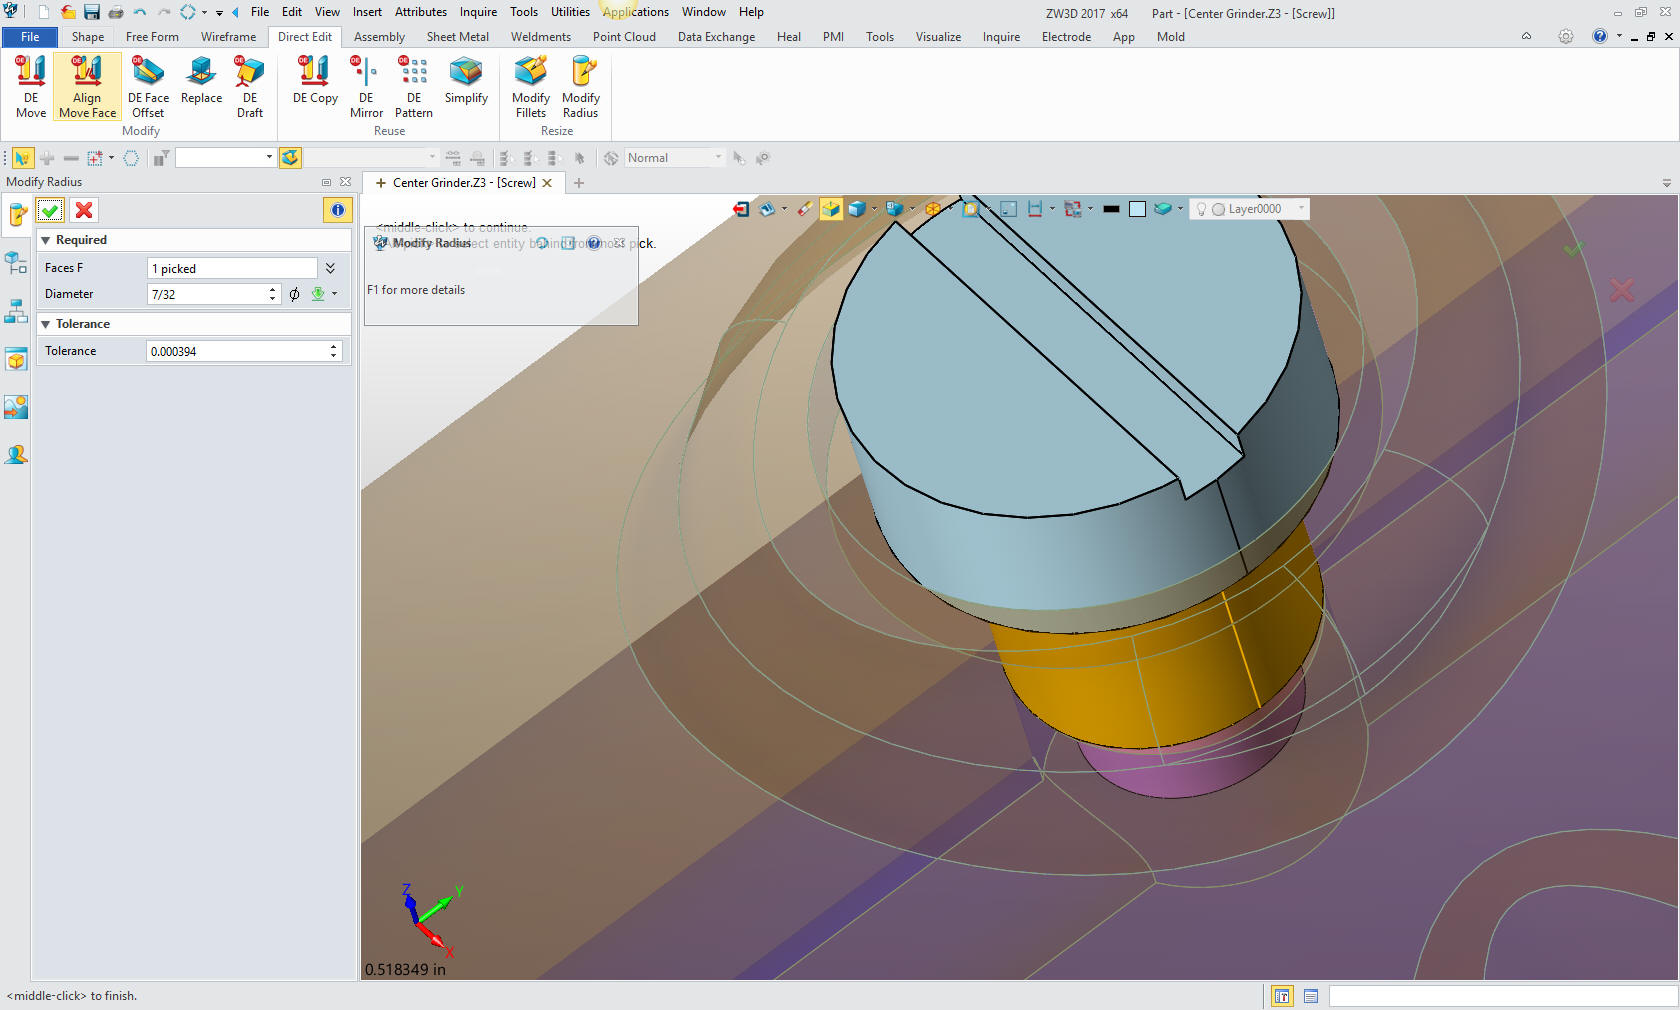The height and width of the screenshot is (1010, 1680).
Task: Open the blue File tab
Action: tap(30, 36)
